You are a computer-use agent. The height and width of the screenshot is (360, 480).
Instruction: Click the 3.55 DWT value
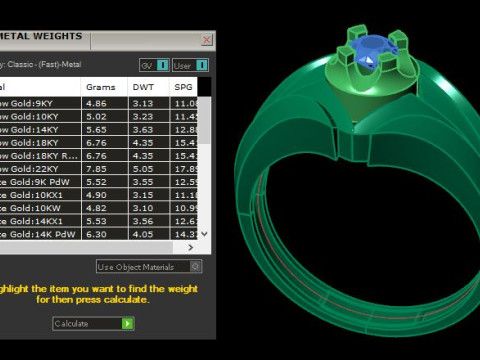coord(143,182)
